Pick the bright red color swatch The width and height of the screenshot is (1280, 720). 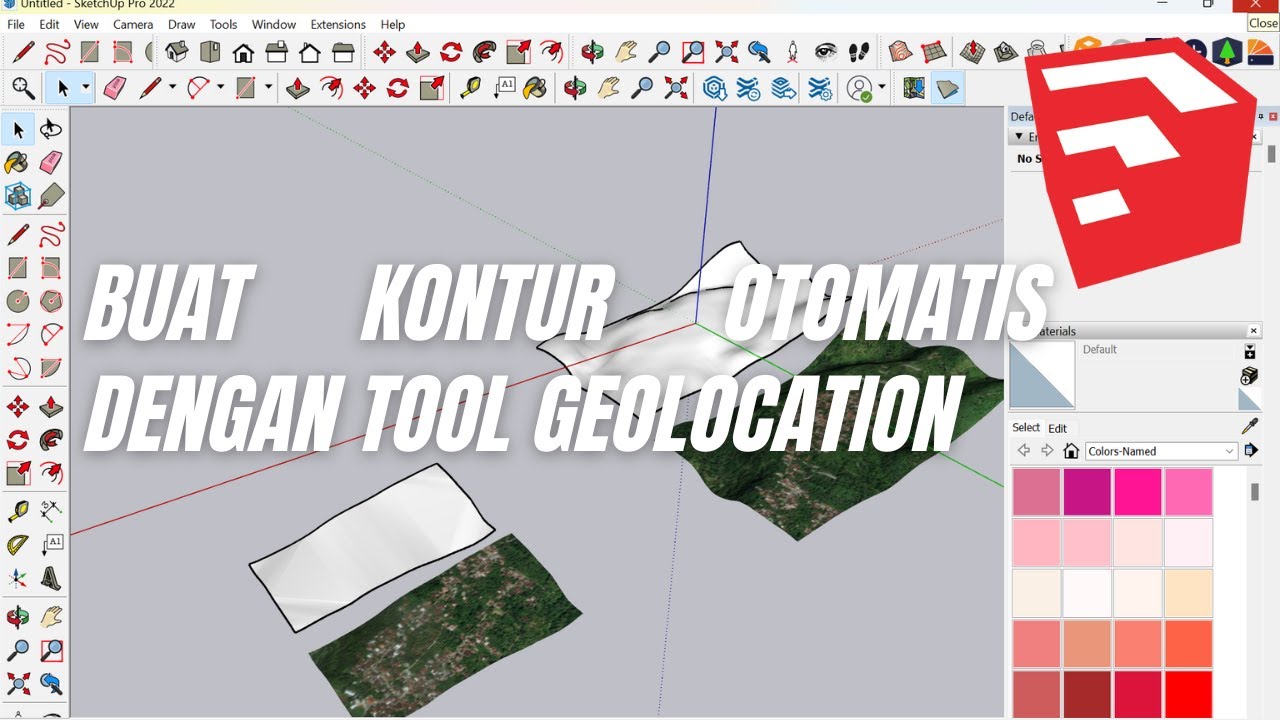1188,695
